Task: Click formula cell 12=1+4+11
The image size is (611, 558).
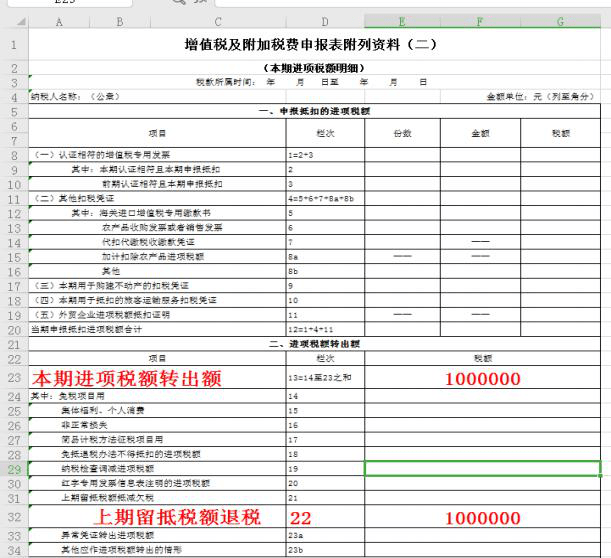Action: [325, 330]
